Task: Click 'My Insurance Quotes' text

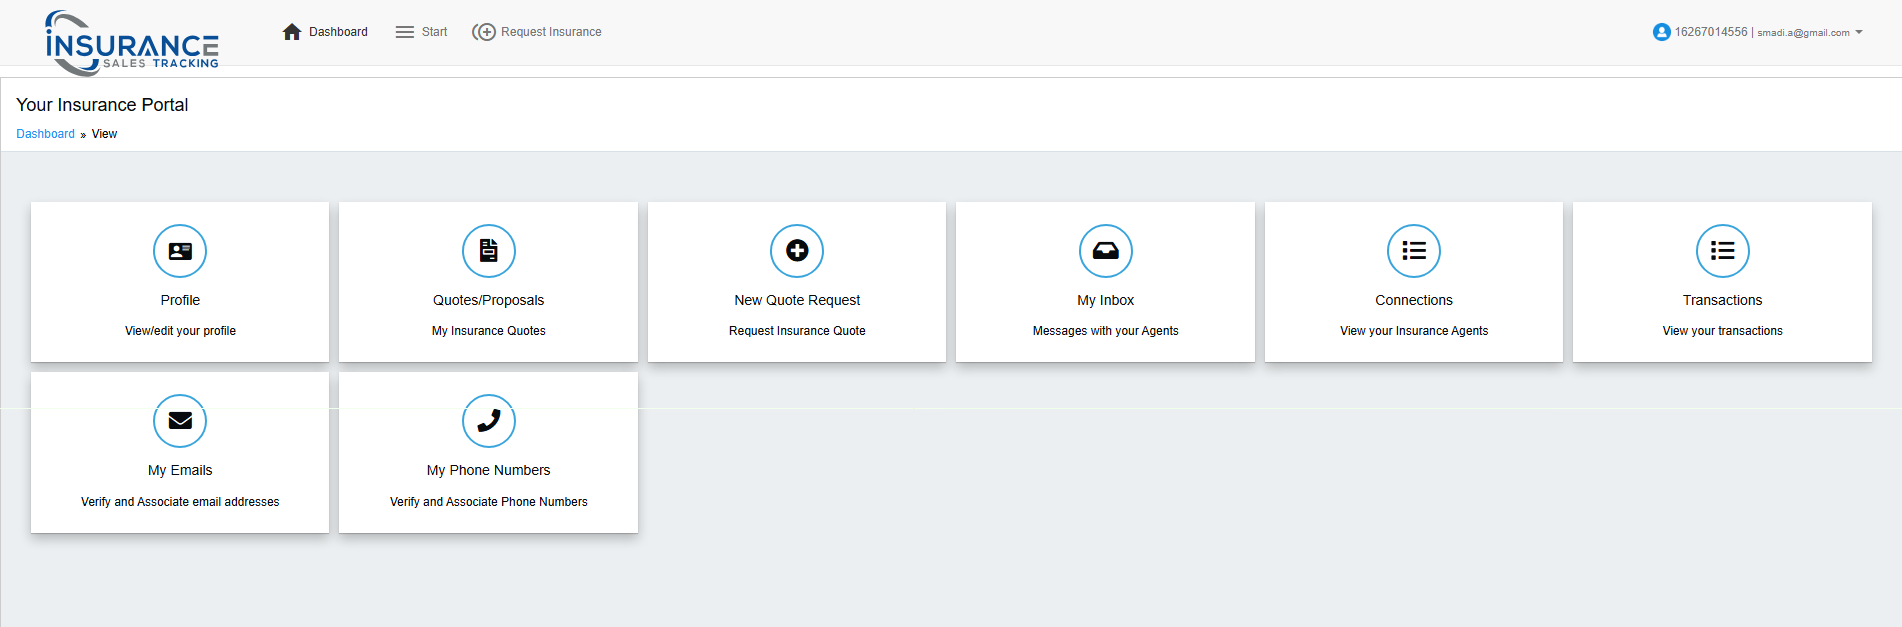Action: [x=489, y=331]
